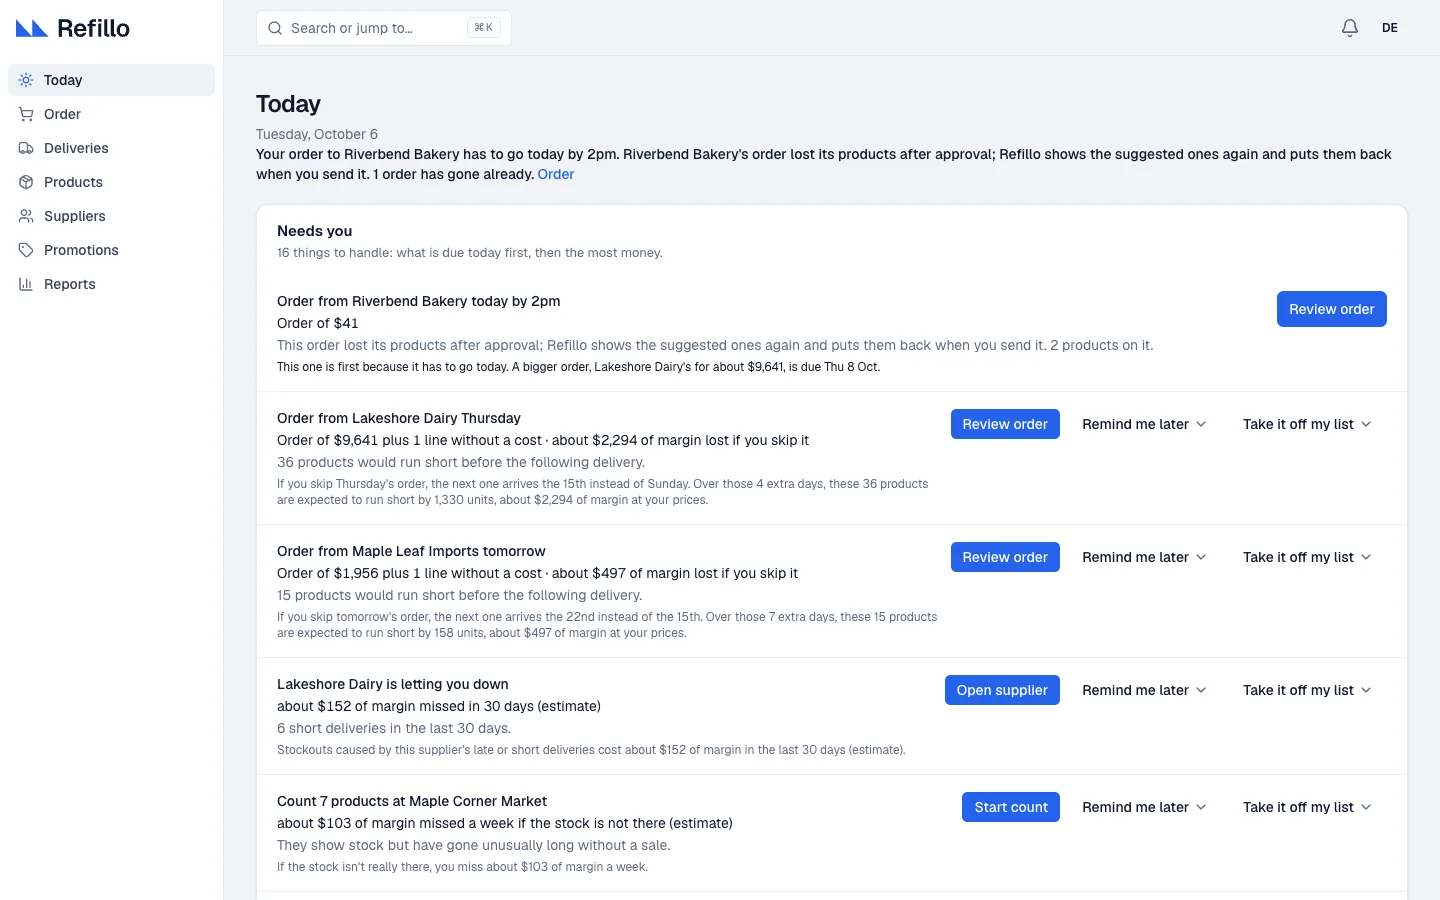This screenshot has width=1440, height=900.
Task: Go to the Order section label
Action: pos(62,114)
